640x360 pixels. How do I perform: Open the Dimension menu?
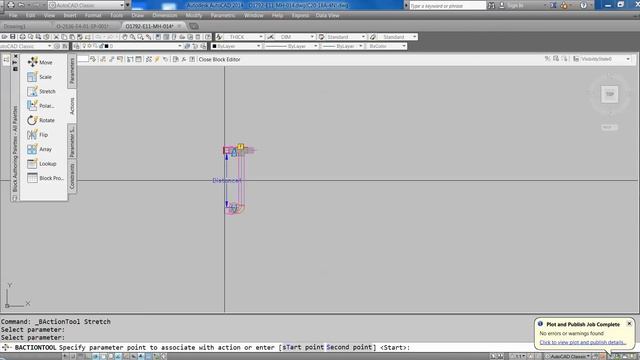coord(164,16)
